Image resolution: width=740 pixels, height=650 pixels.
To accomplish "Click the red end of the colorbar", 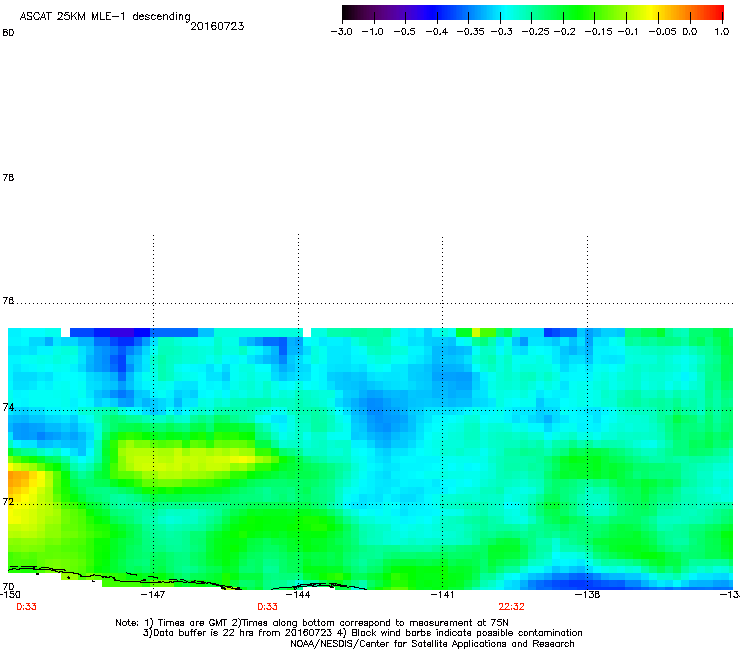I will coord(715,12).
